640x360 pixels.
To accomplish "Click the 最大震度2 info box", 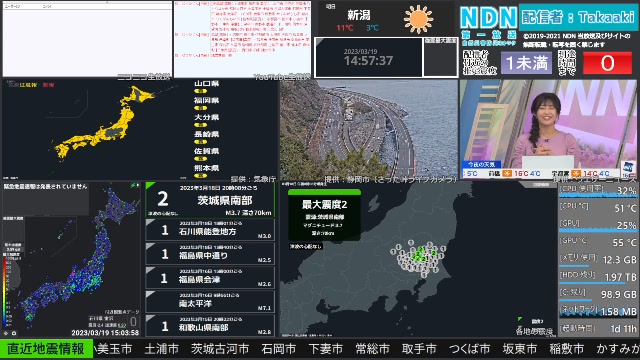I will click(324, 215).
